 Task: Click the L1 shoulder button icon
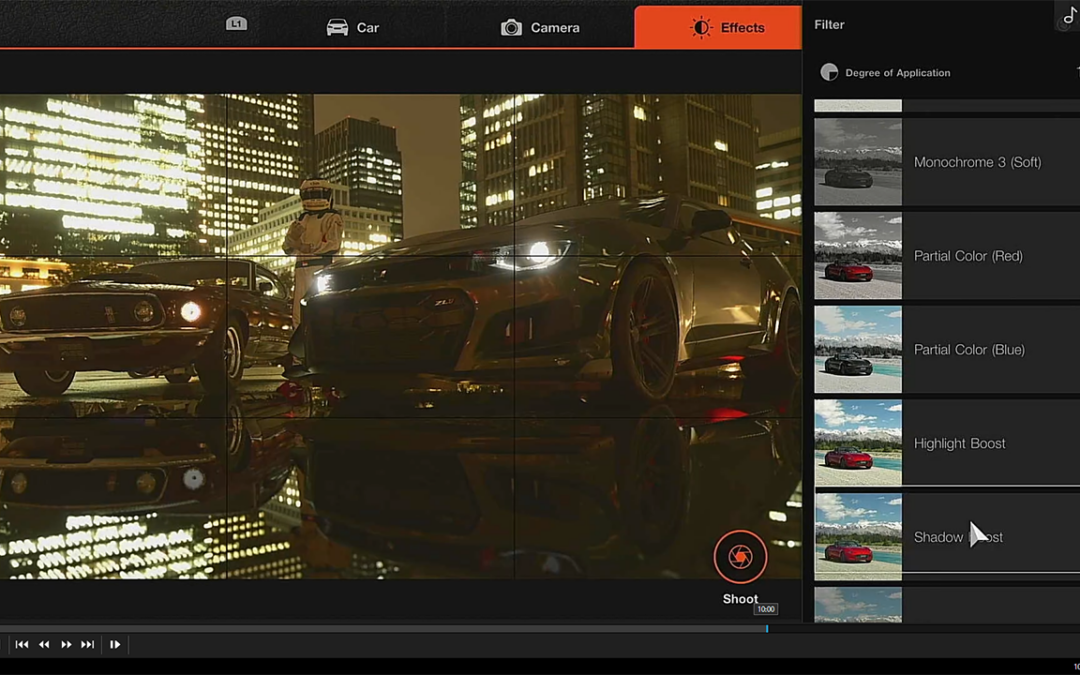236,24
